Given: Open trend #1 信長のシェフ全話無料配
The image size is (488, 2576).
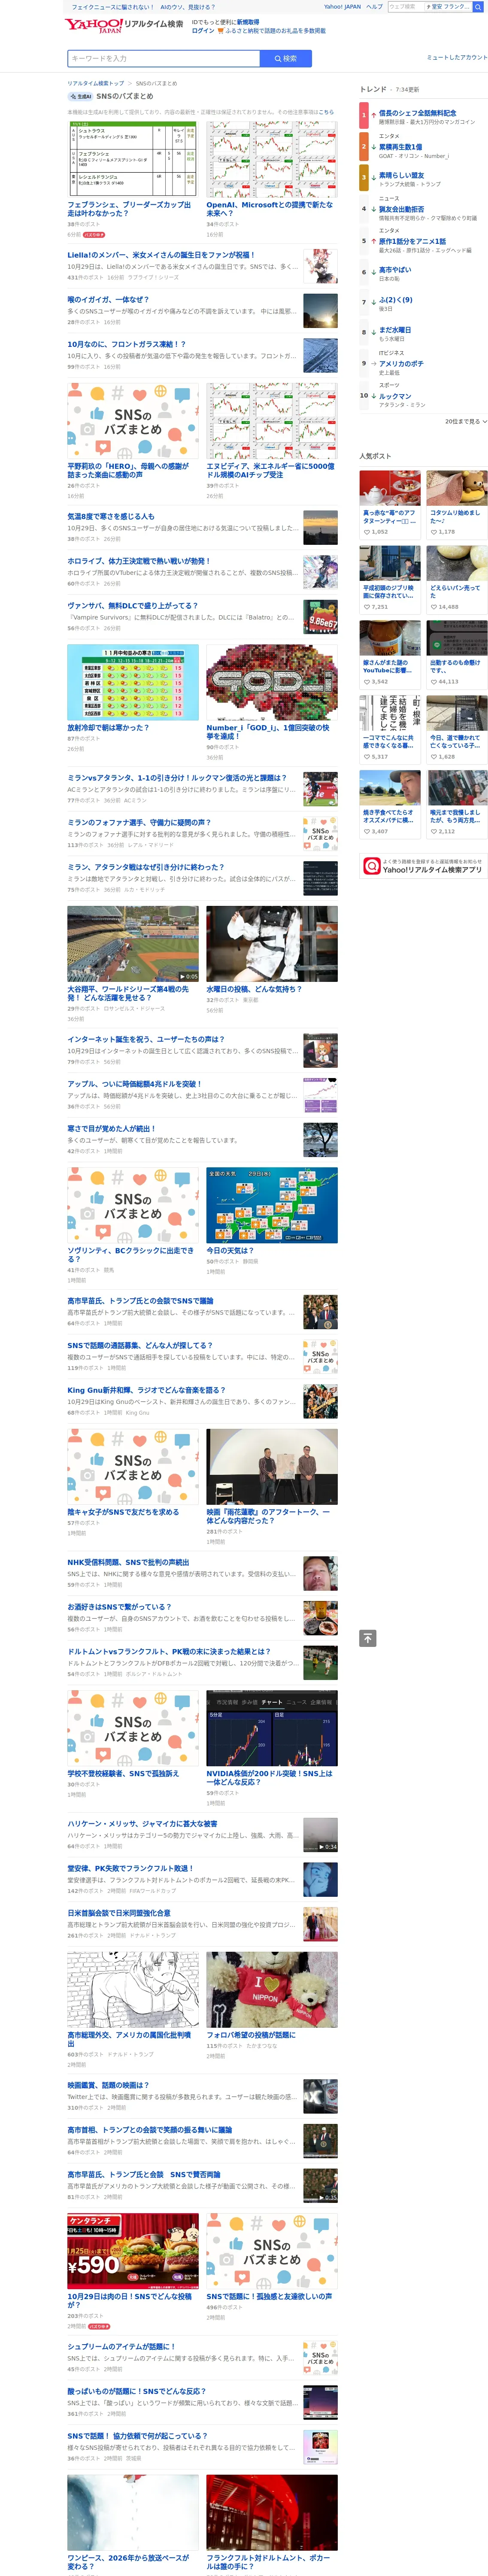Looking at the screenshot, I should tap(417, 113).
